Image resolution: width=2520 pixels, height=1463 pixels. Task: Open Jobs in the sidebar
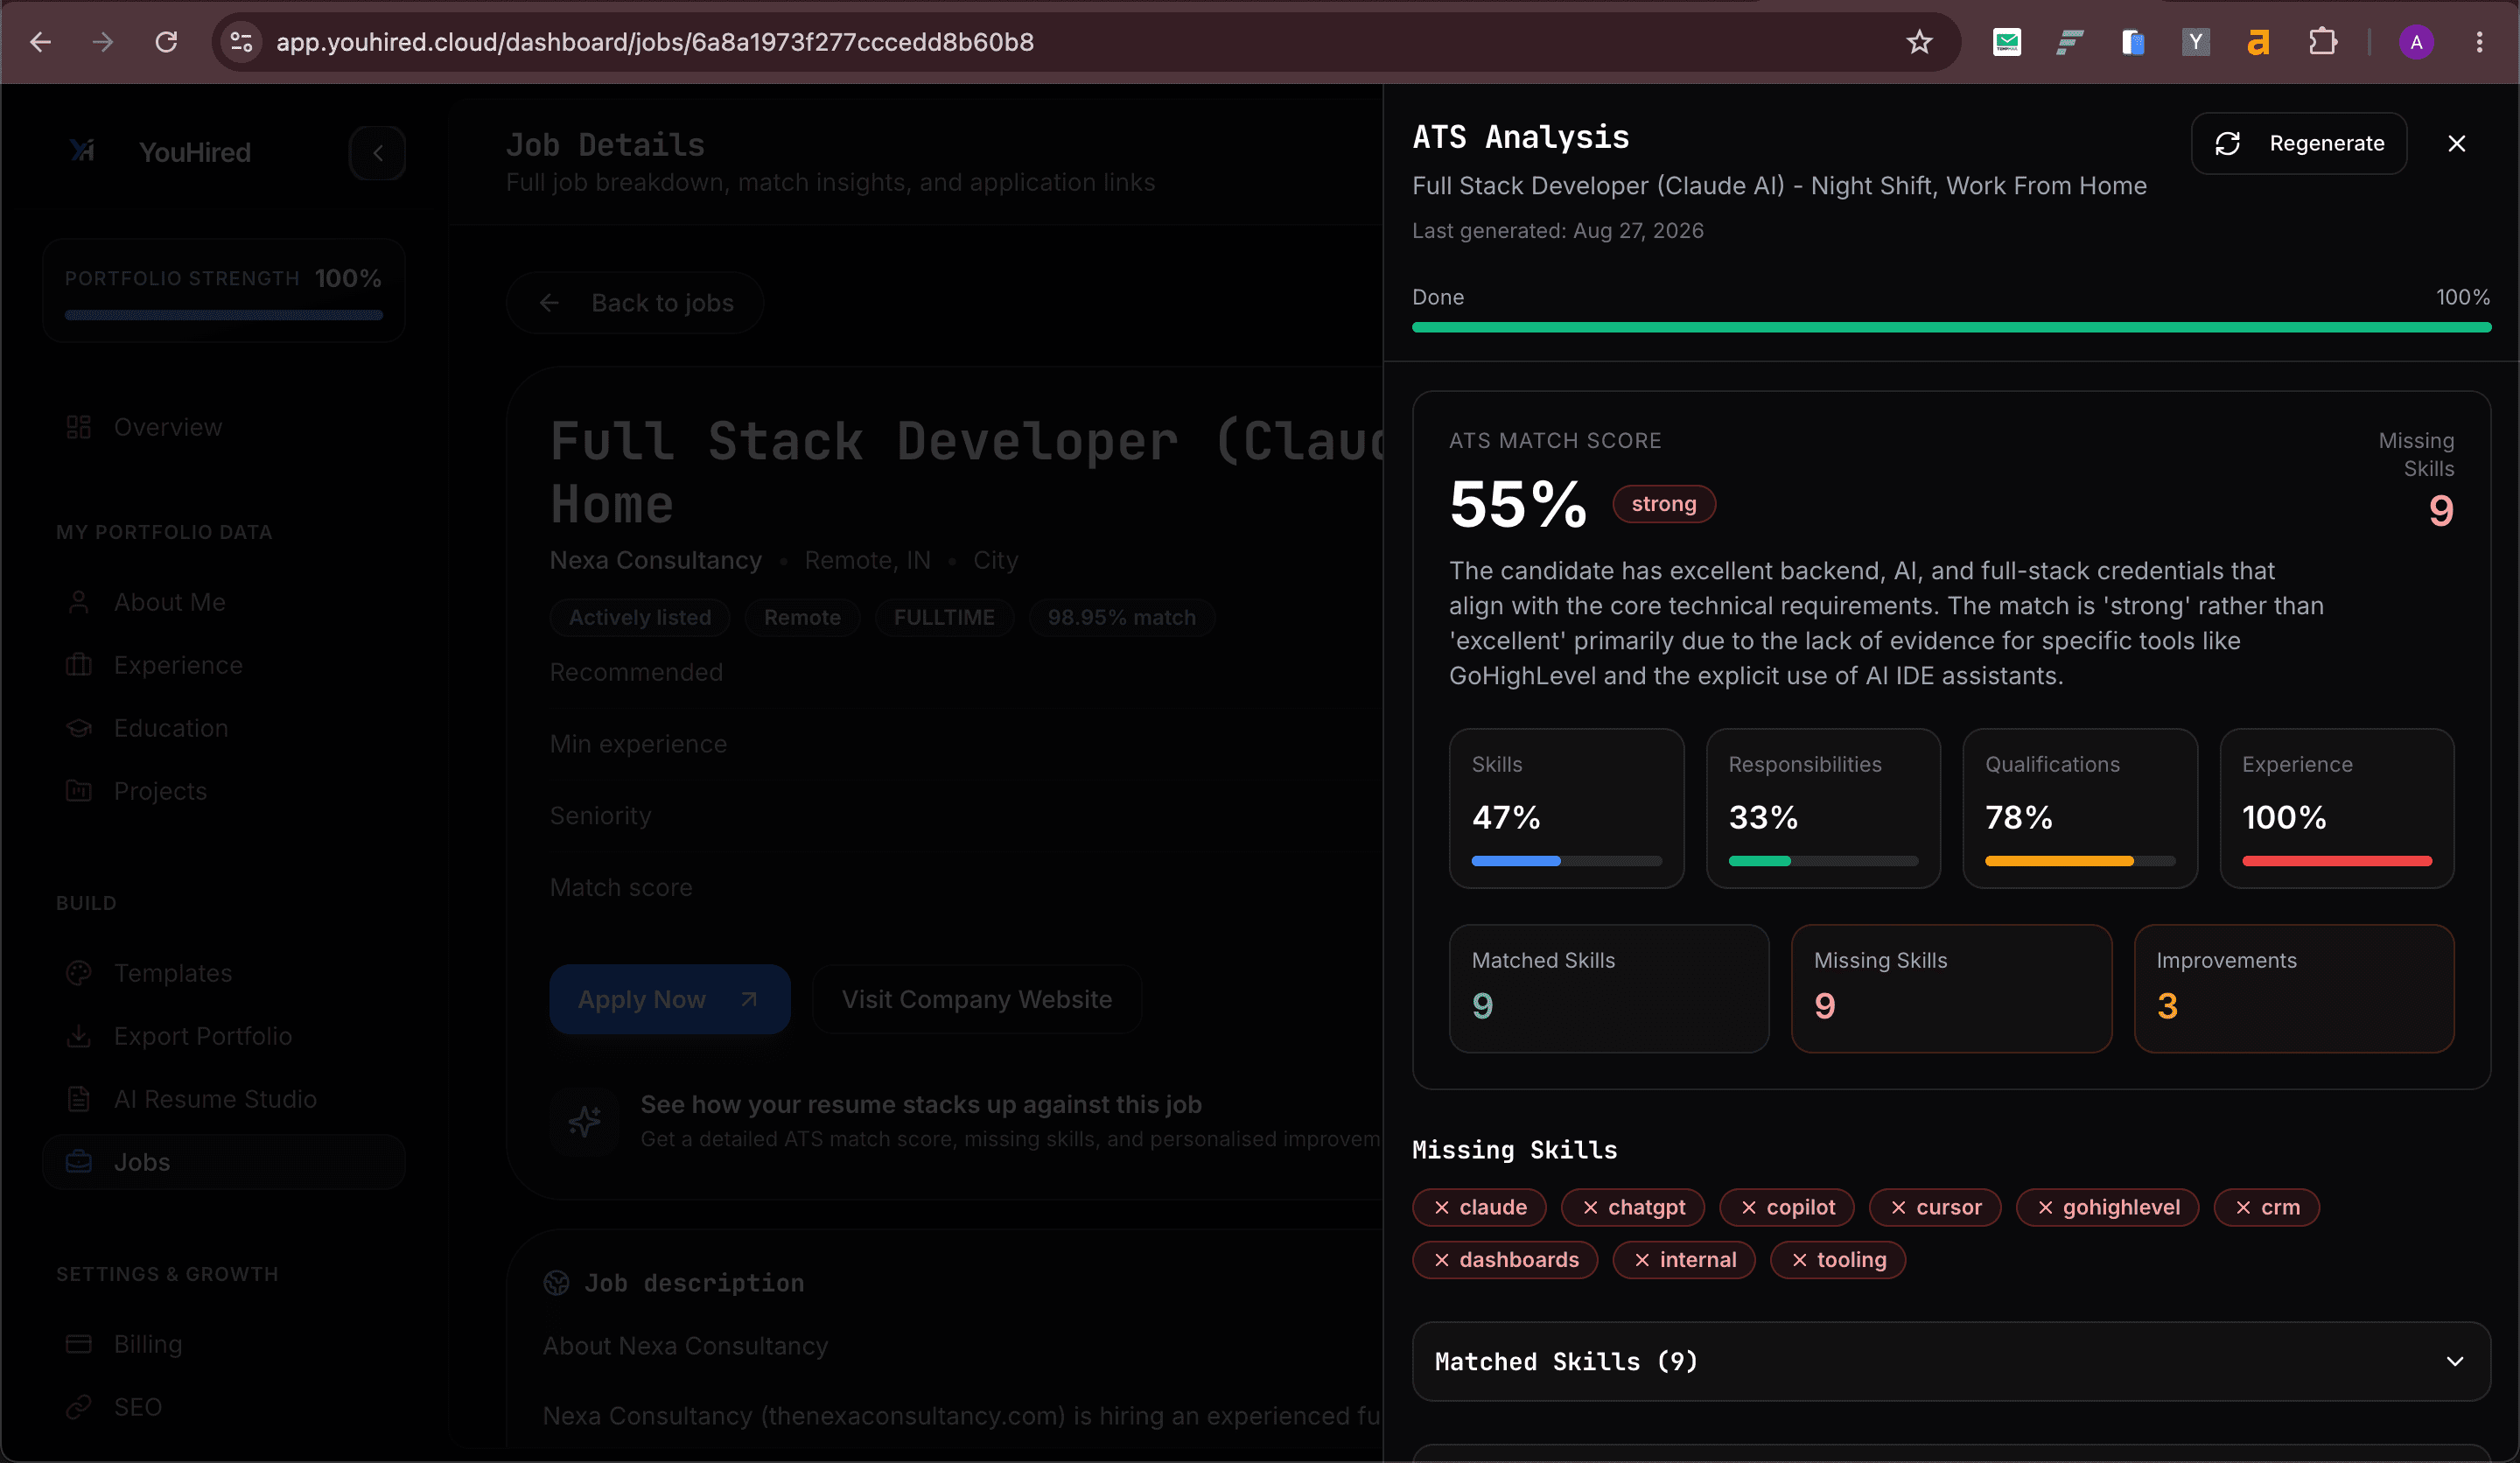click(224, 1162)
